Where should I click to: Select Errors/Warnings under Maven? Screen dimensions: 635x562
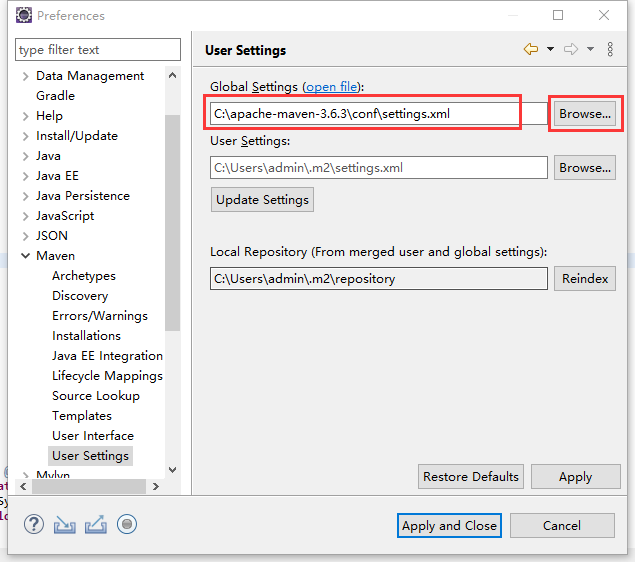[99, 316]
